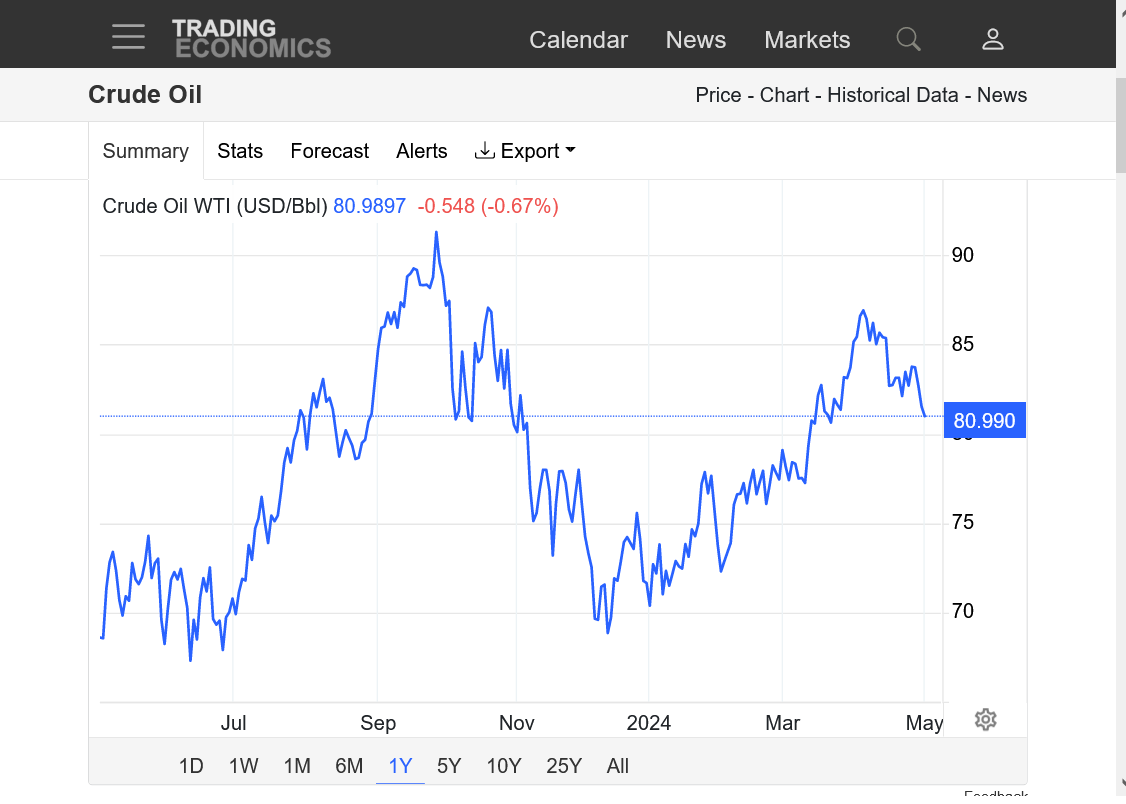Open Markets in top navigation
The height and width of the screenshot is (804, 1126).
tap(806, 39)
